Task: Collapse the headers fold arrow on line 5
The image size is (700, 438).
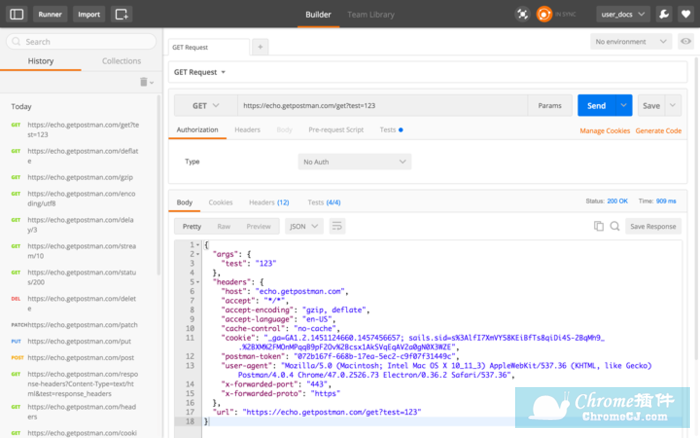Action: tap(198, 282)
